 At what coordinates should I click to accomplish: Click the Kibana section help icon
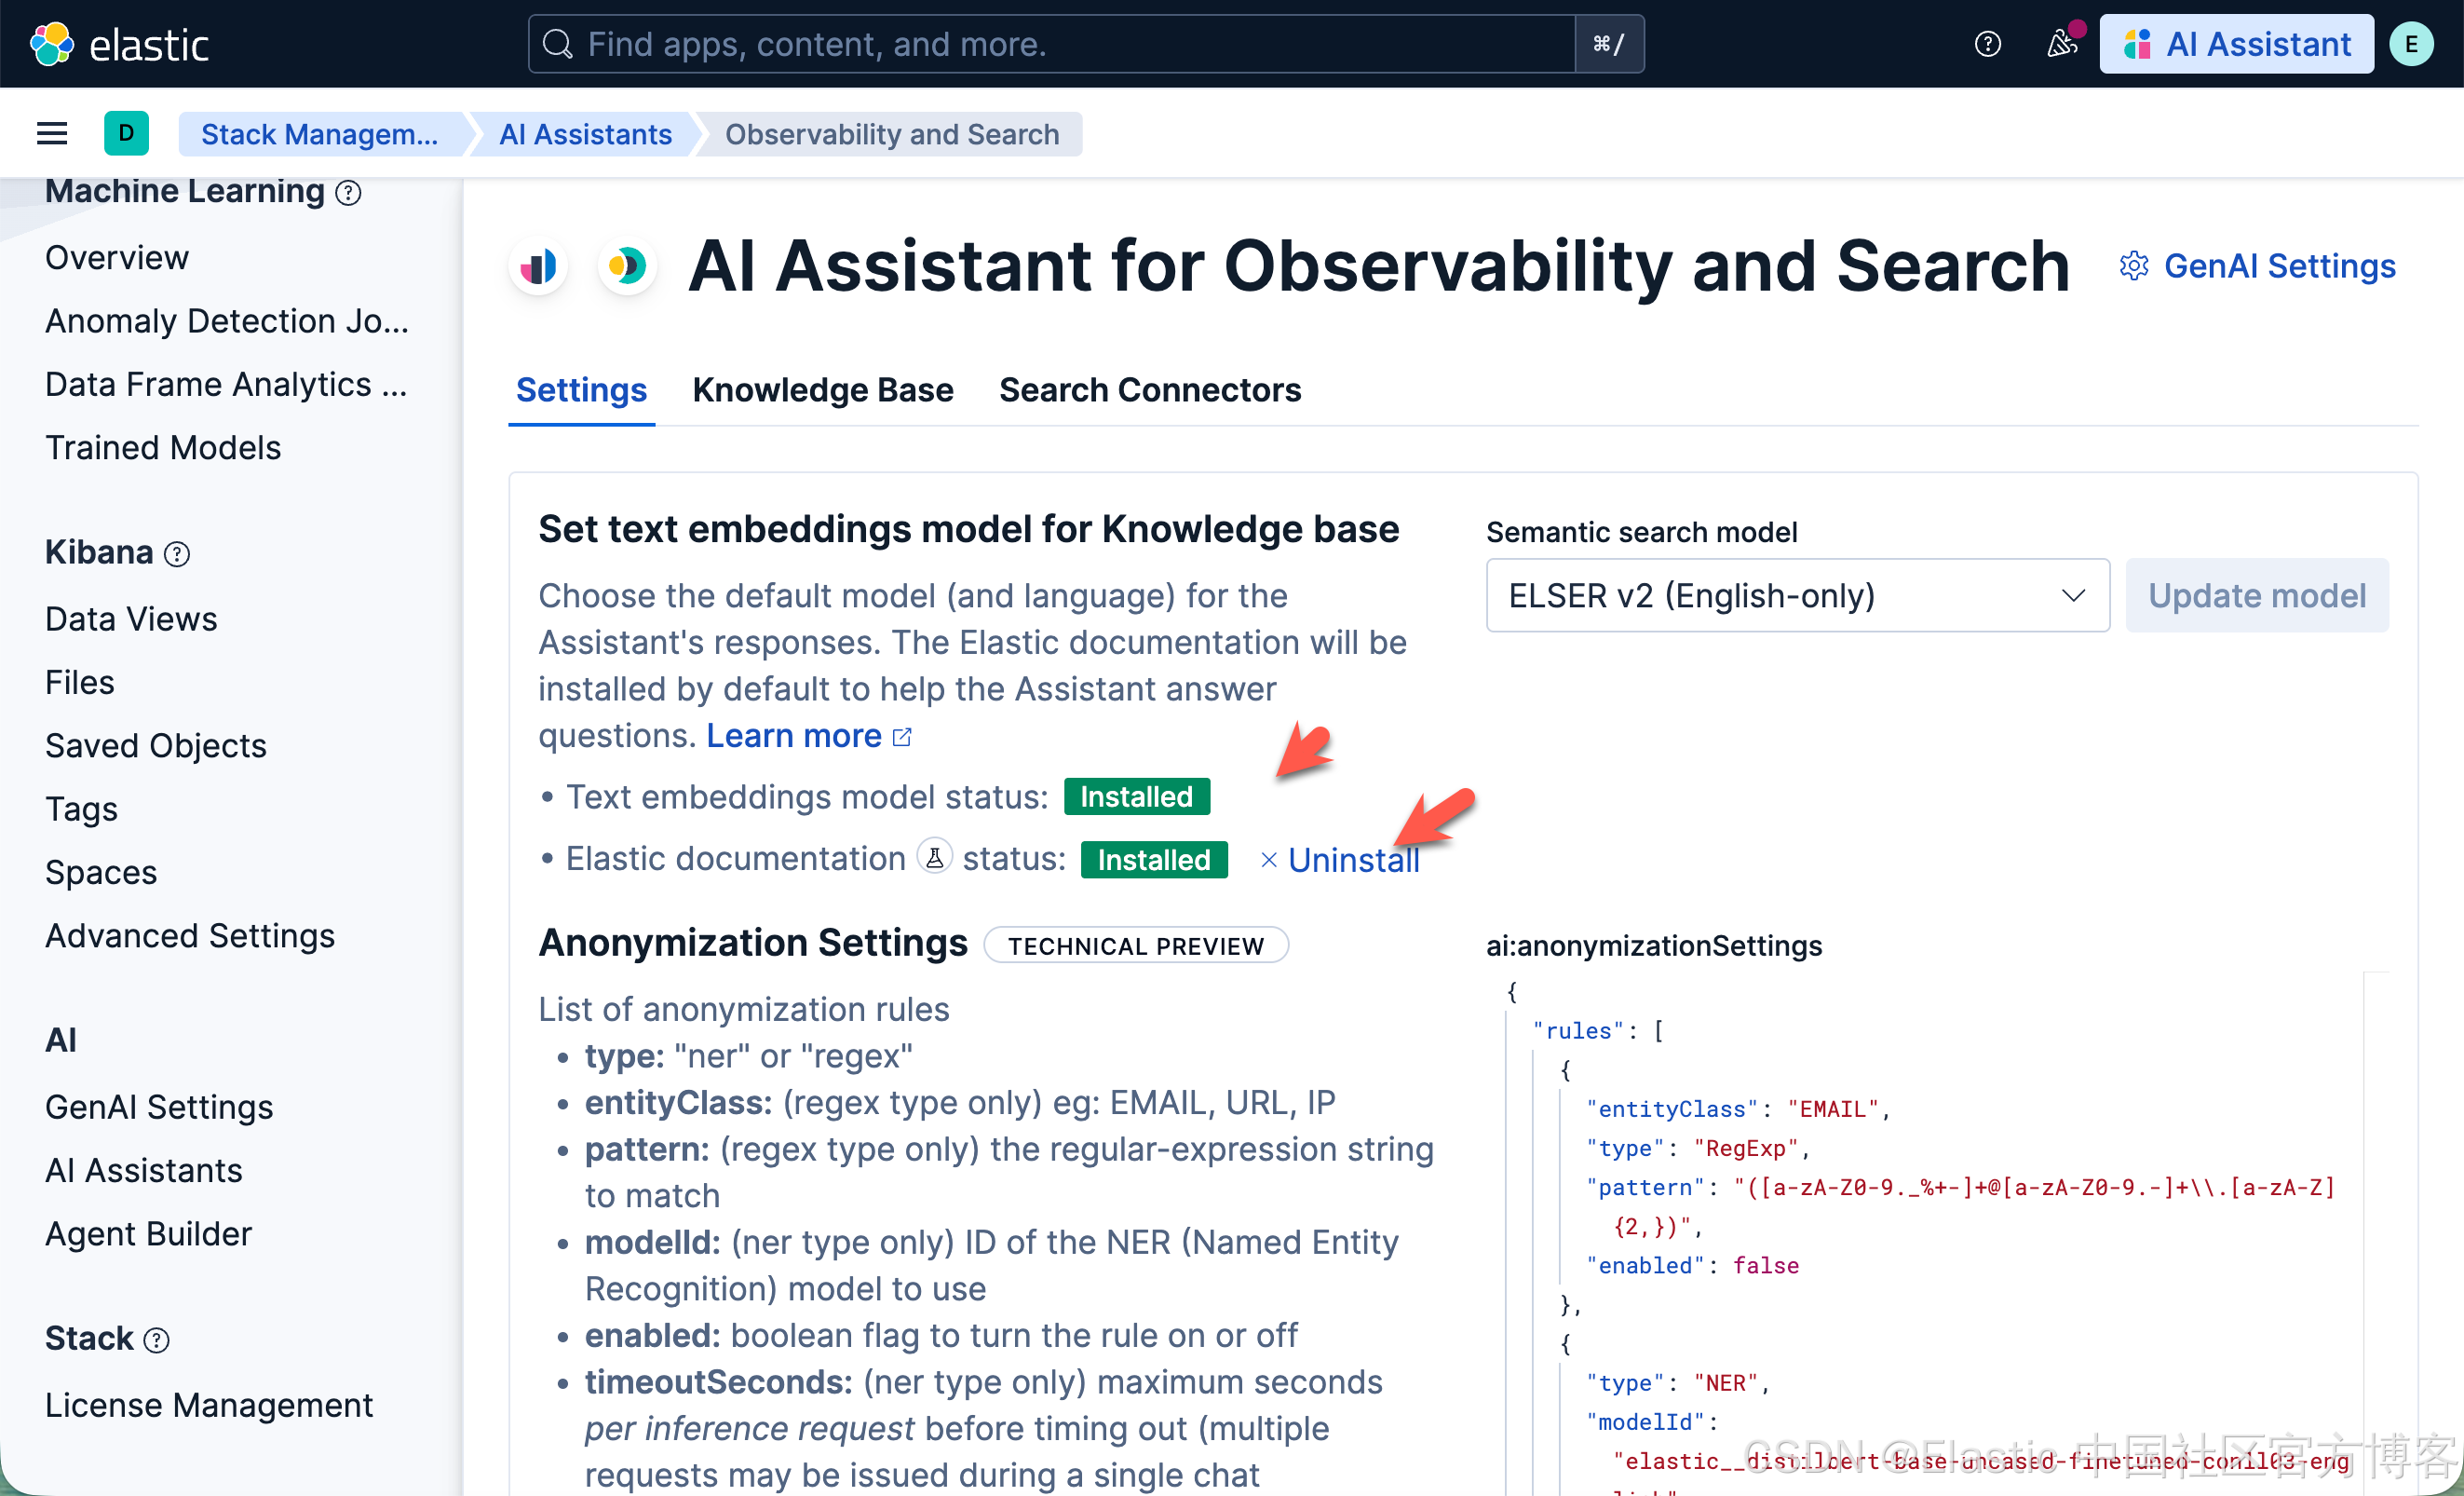[177, 554]
